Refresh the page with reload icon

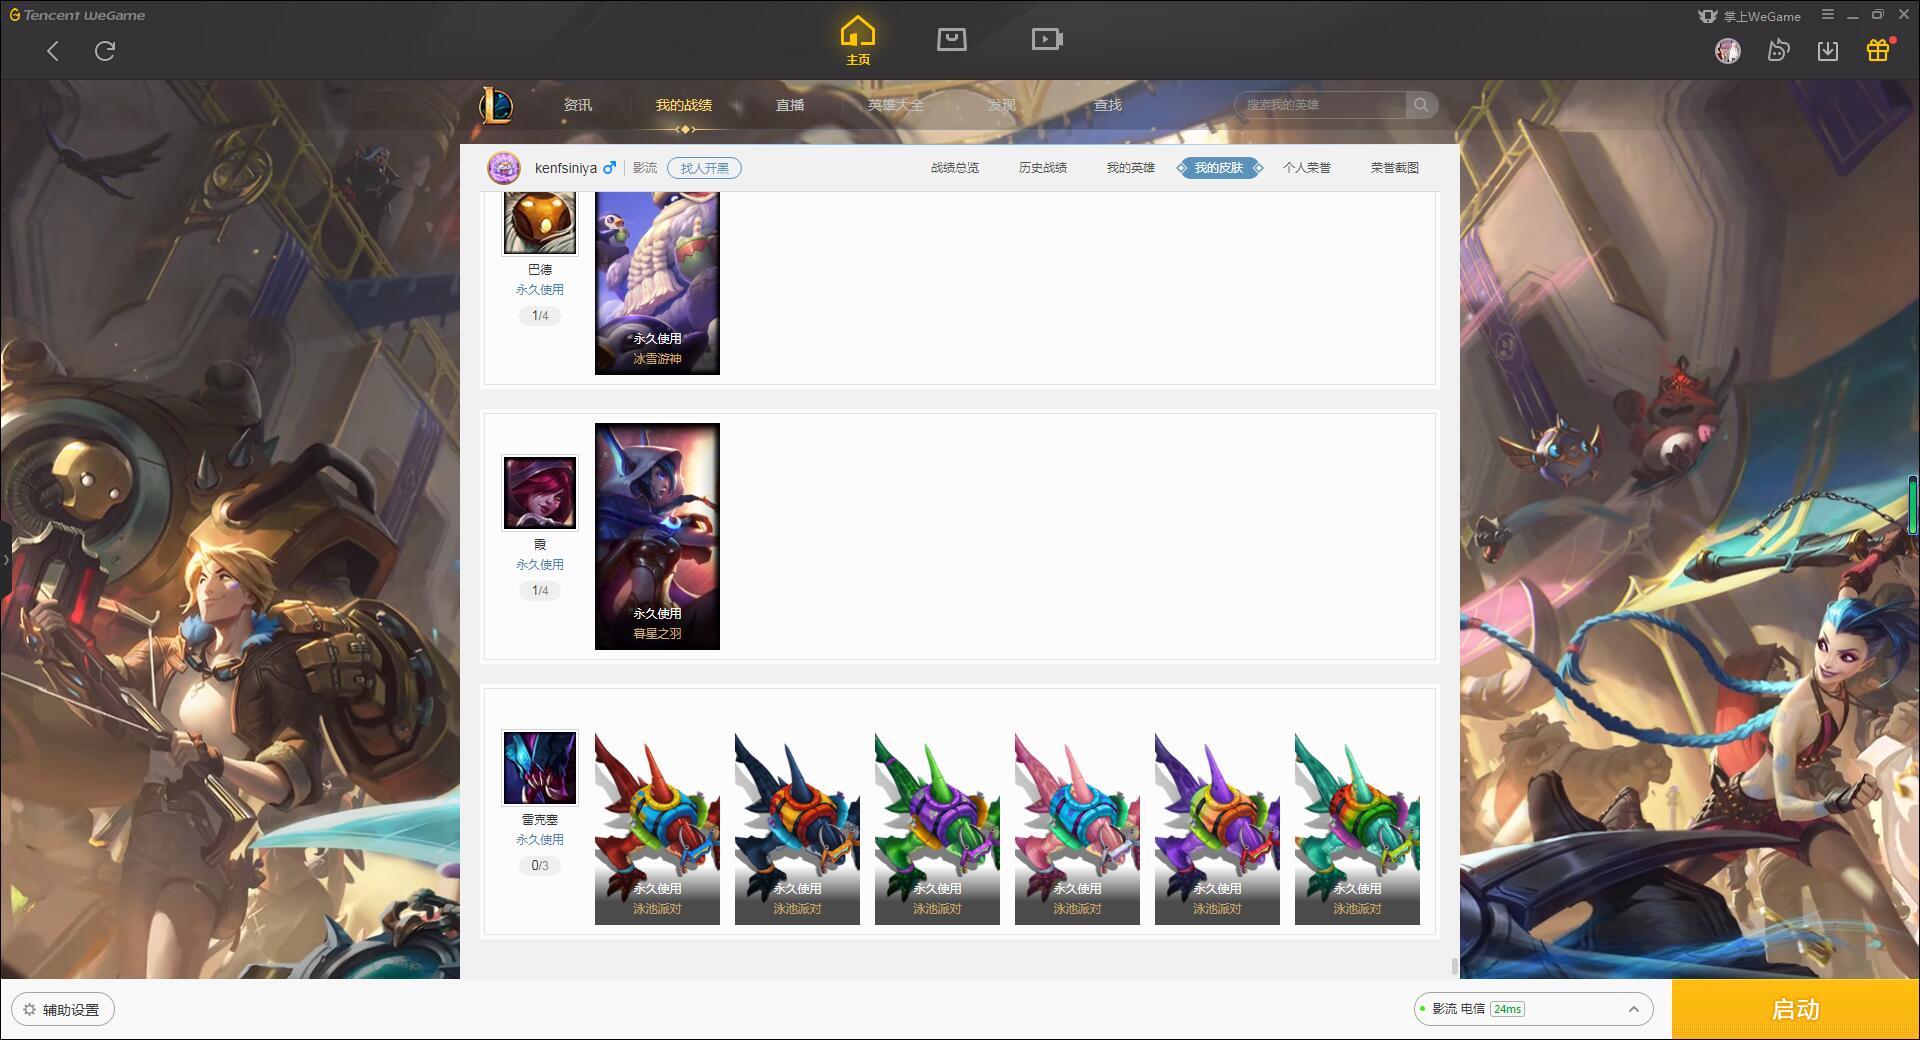[x=105, y=51]
